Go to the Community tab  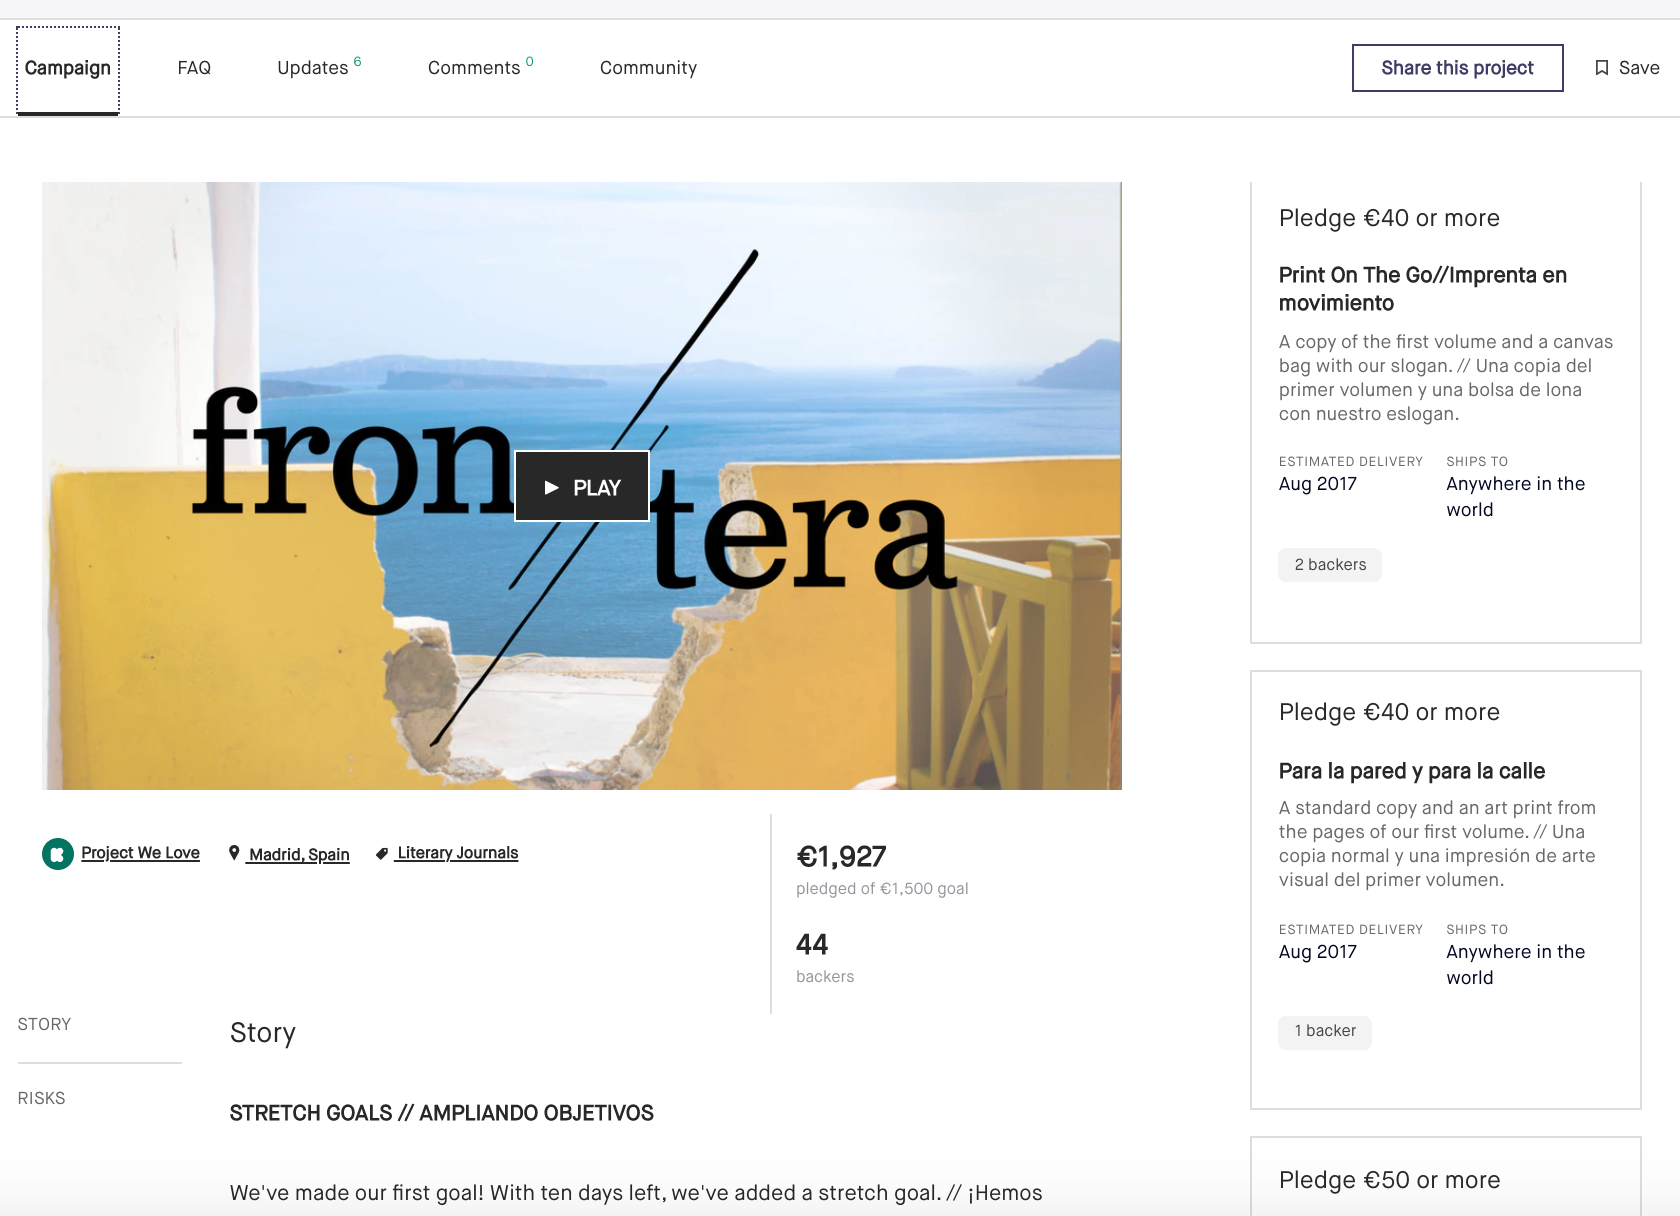648,68
